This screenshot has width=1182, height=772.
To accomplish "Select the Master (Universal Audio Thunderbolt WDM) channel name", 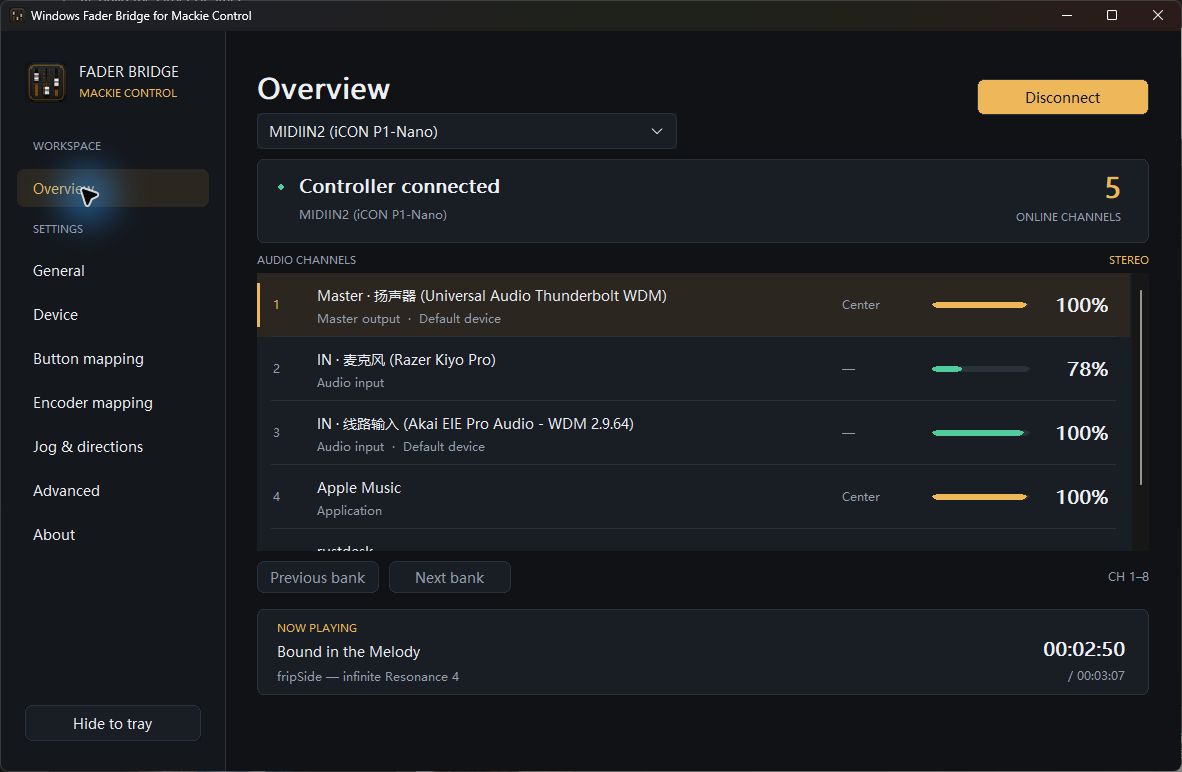I will [492, 296].
